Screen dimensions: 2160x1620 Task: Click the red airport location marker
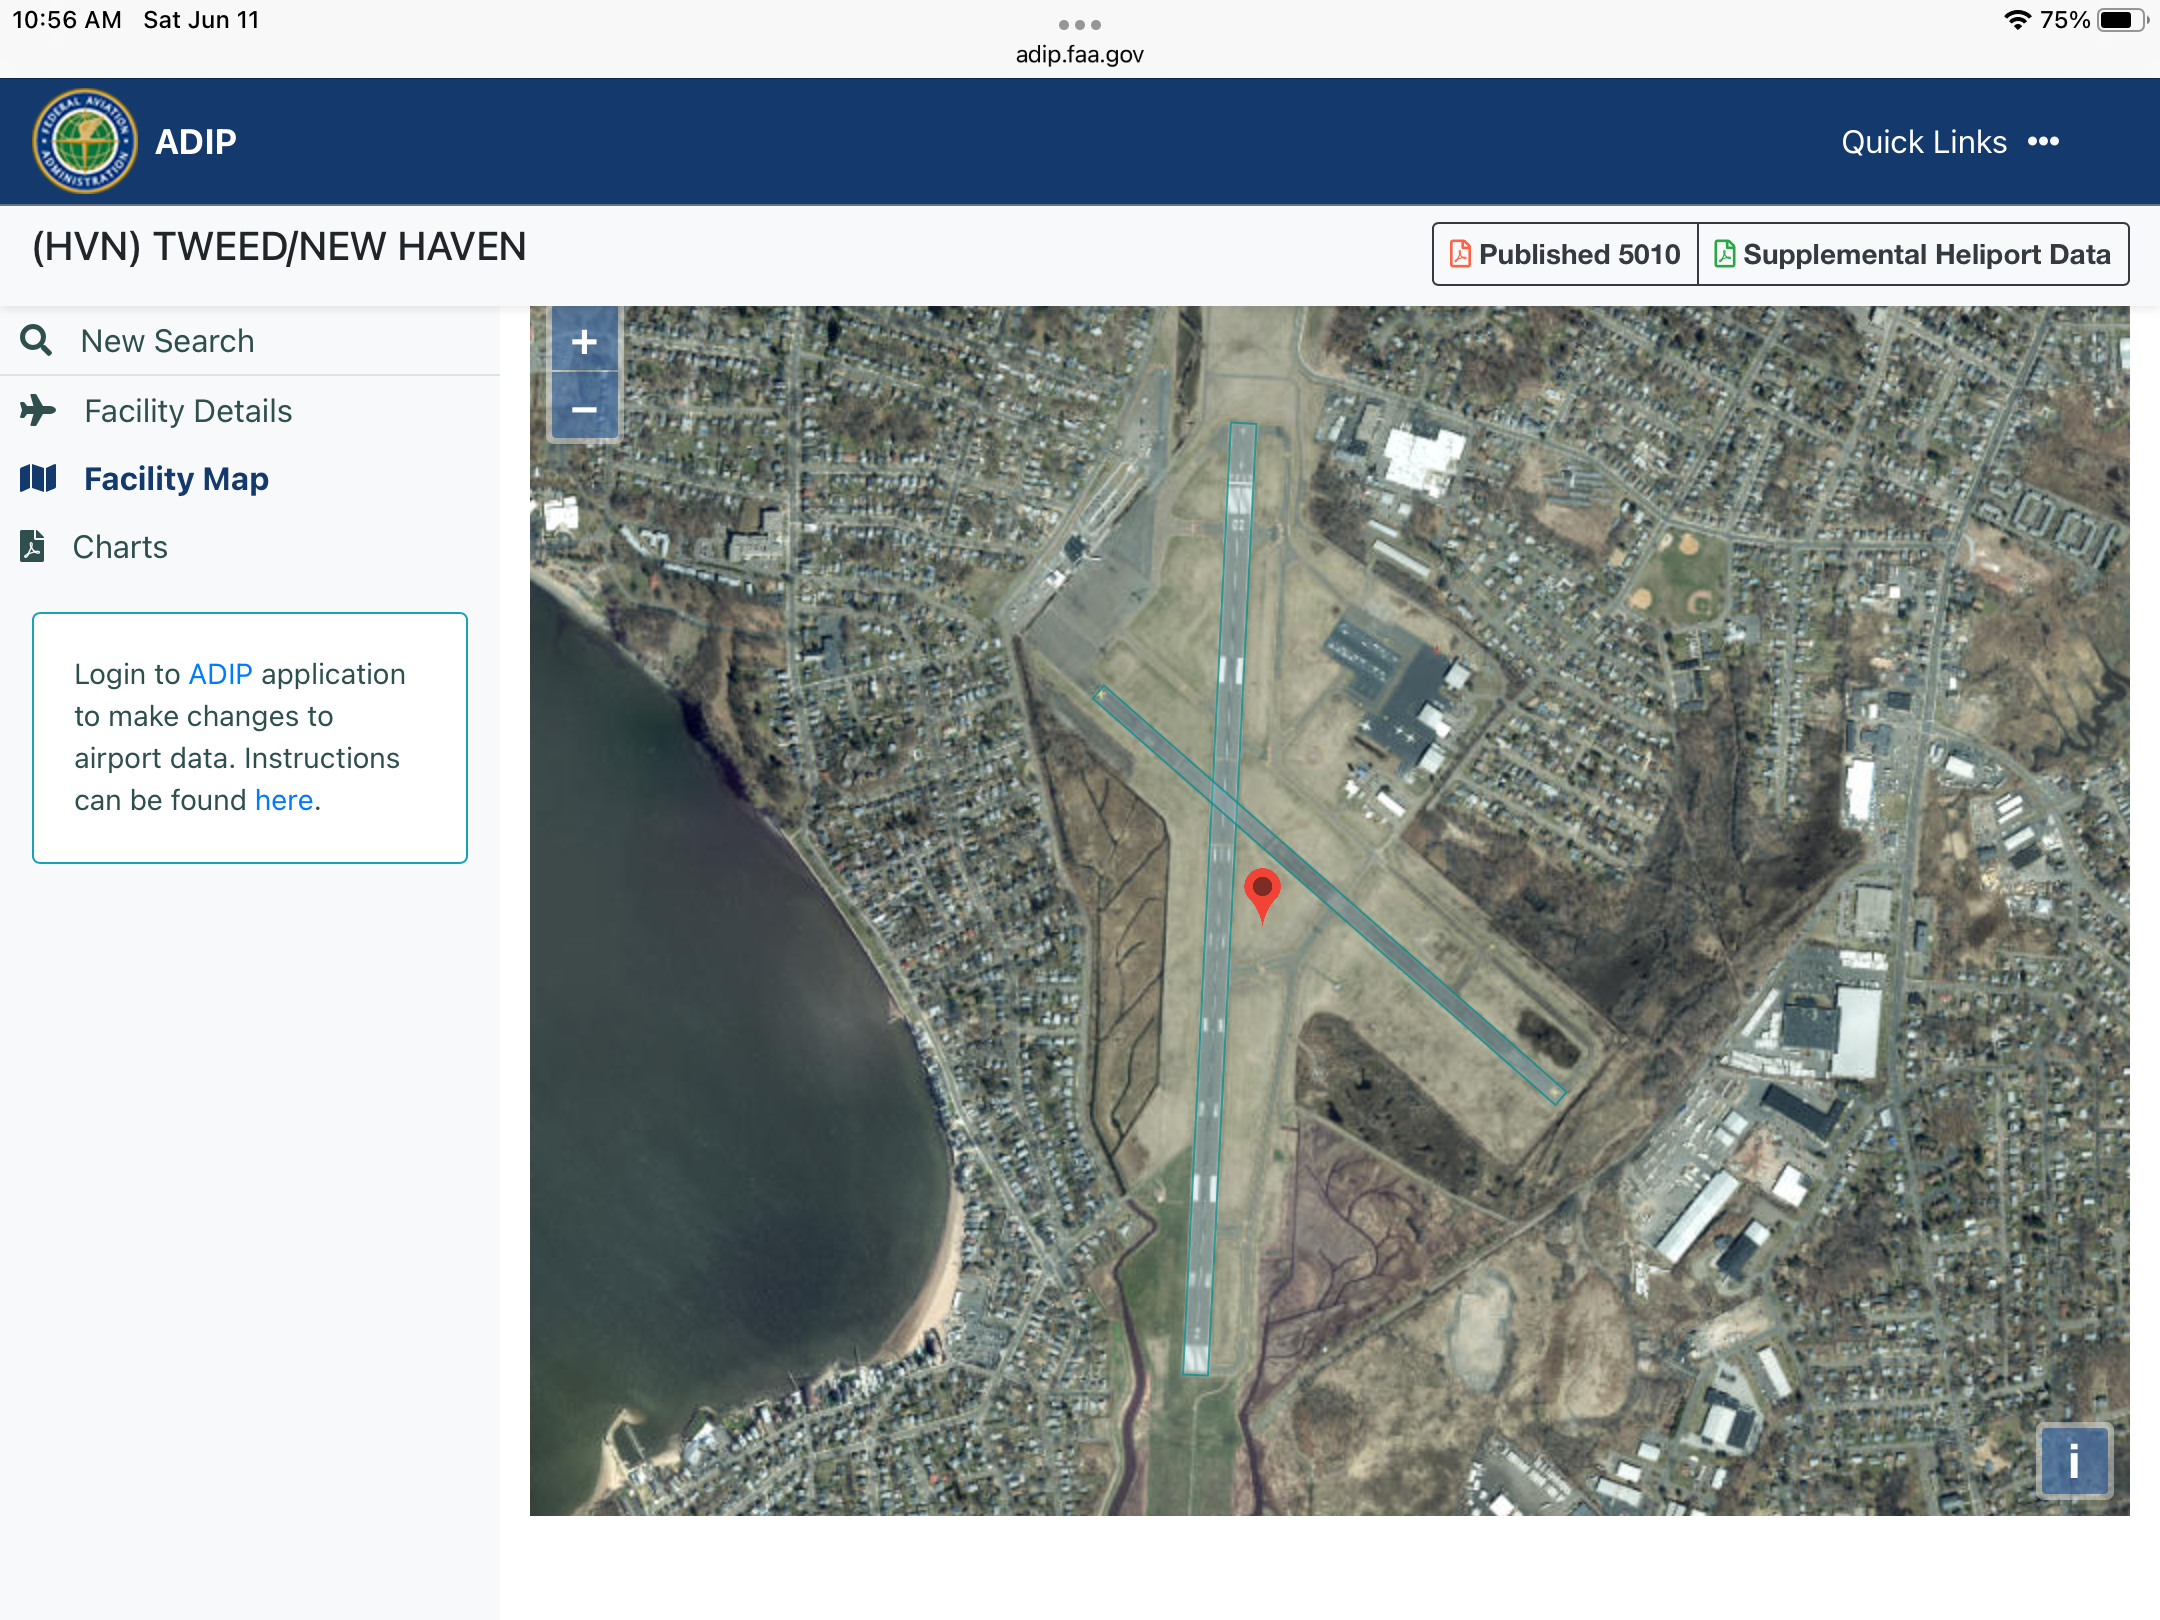[x=1262, y=893]
